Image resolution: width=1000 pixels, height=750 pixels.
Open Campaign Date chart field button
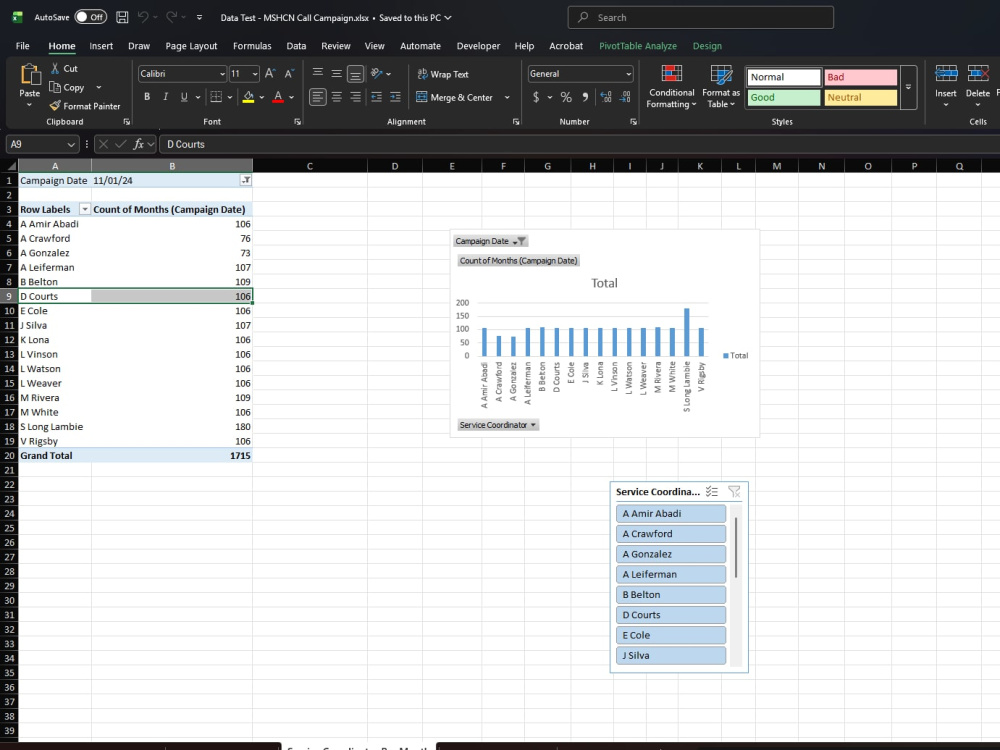pos(490,241)
